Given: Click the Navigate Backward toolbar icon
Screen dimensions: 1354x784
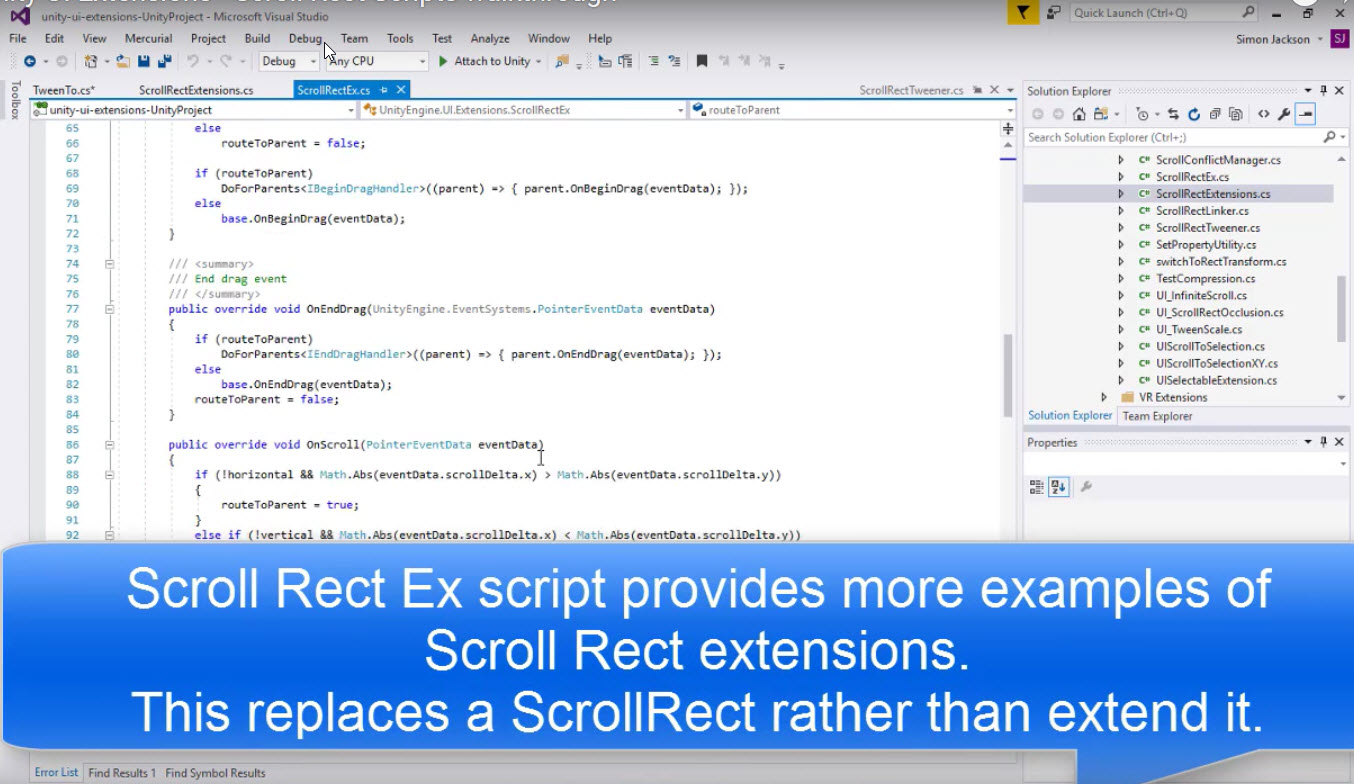Looking at the screenshot, I should click(x=30, y=61).
